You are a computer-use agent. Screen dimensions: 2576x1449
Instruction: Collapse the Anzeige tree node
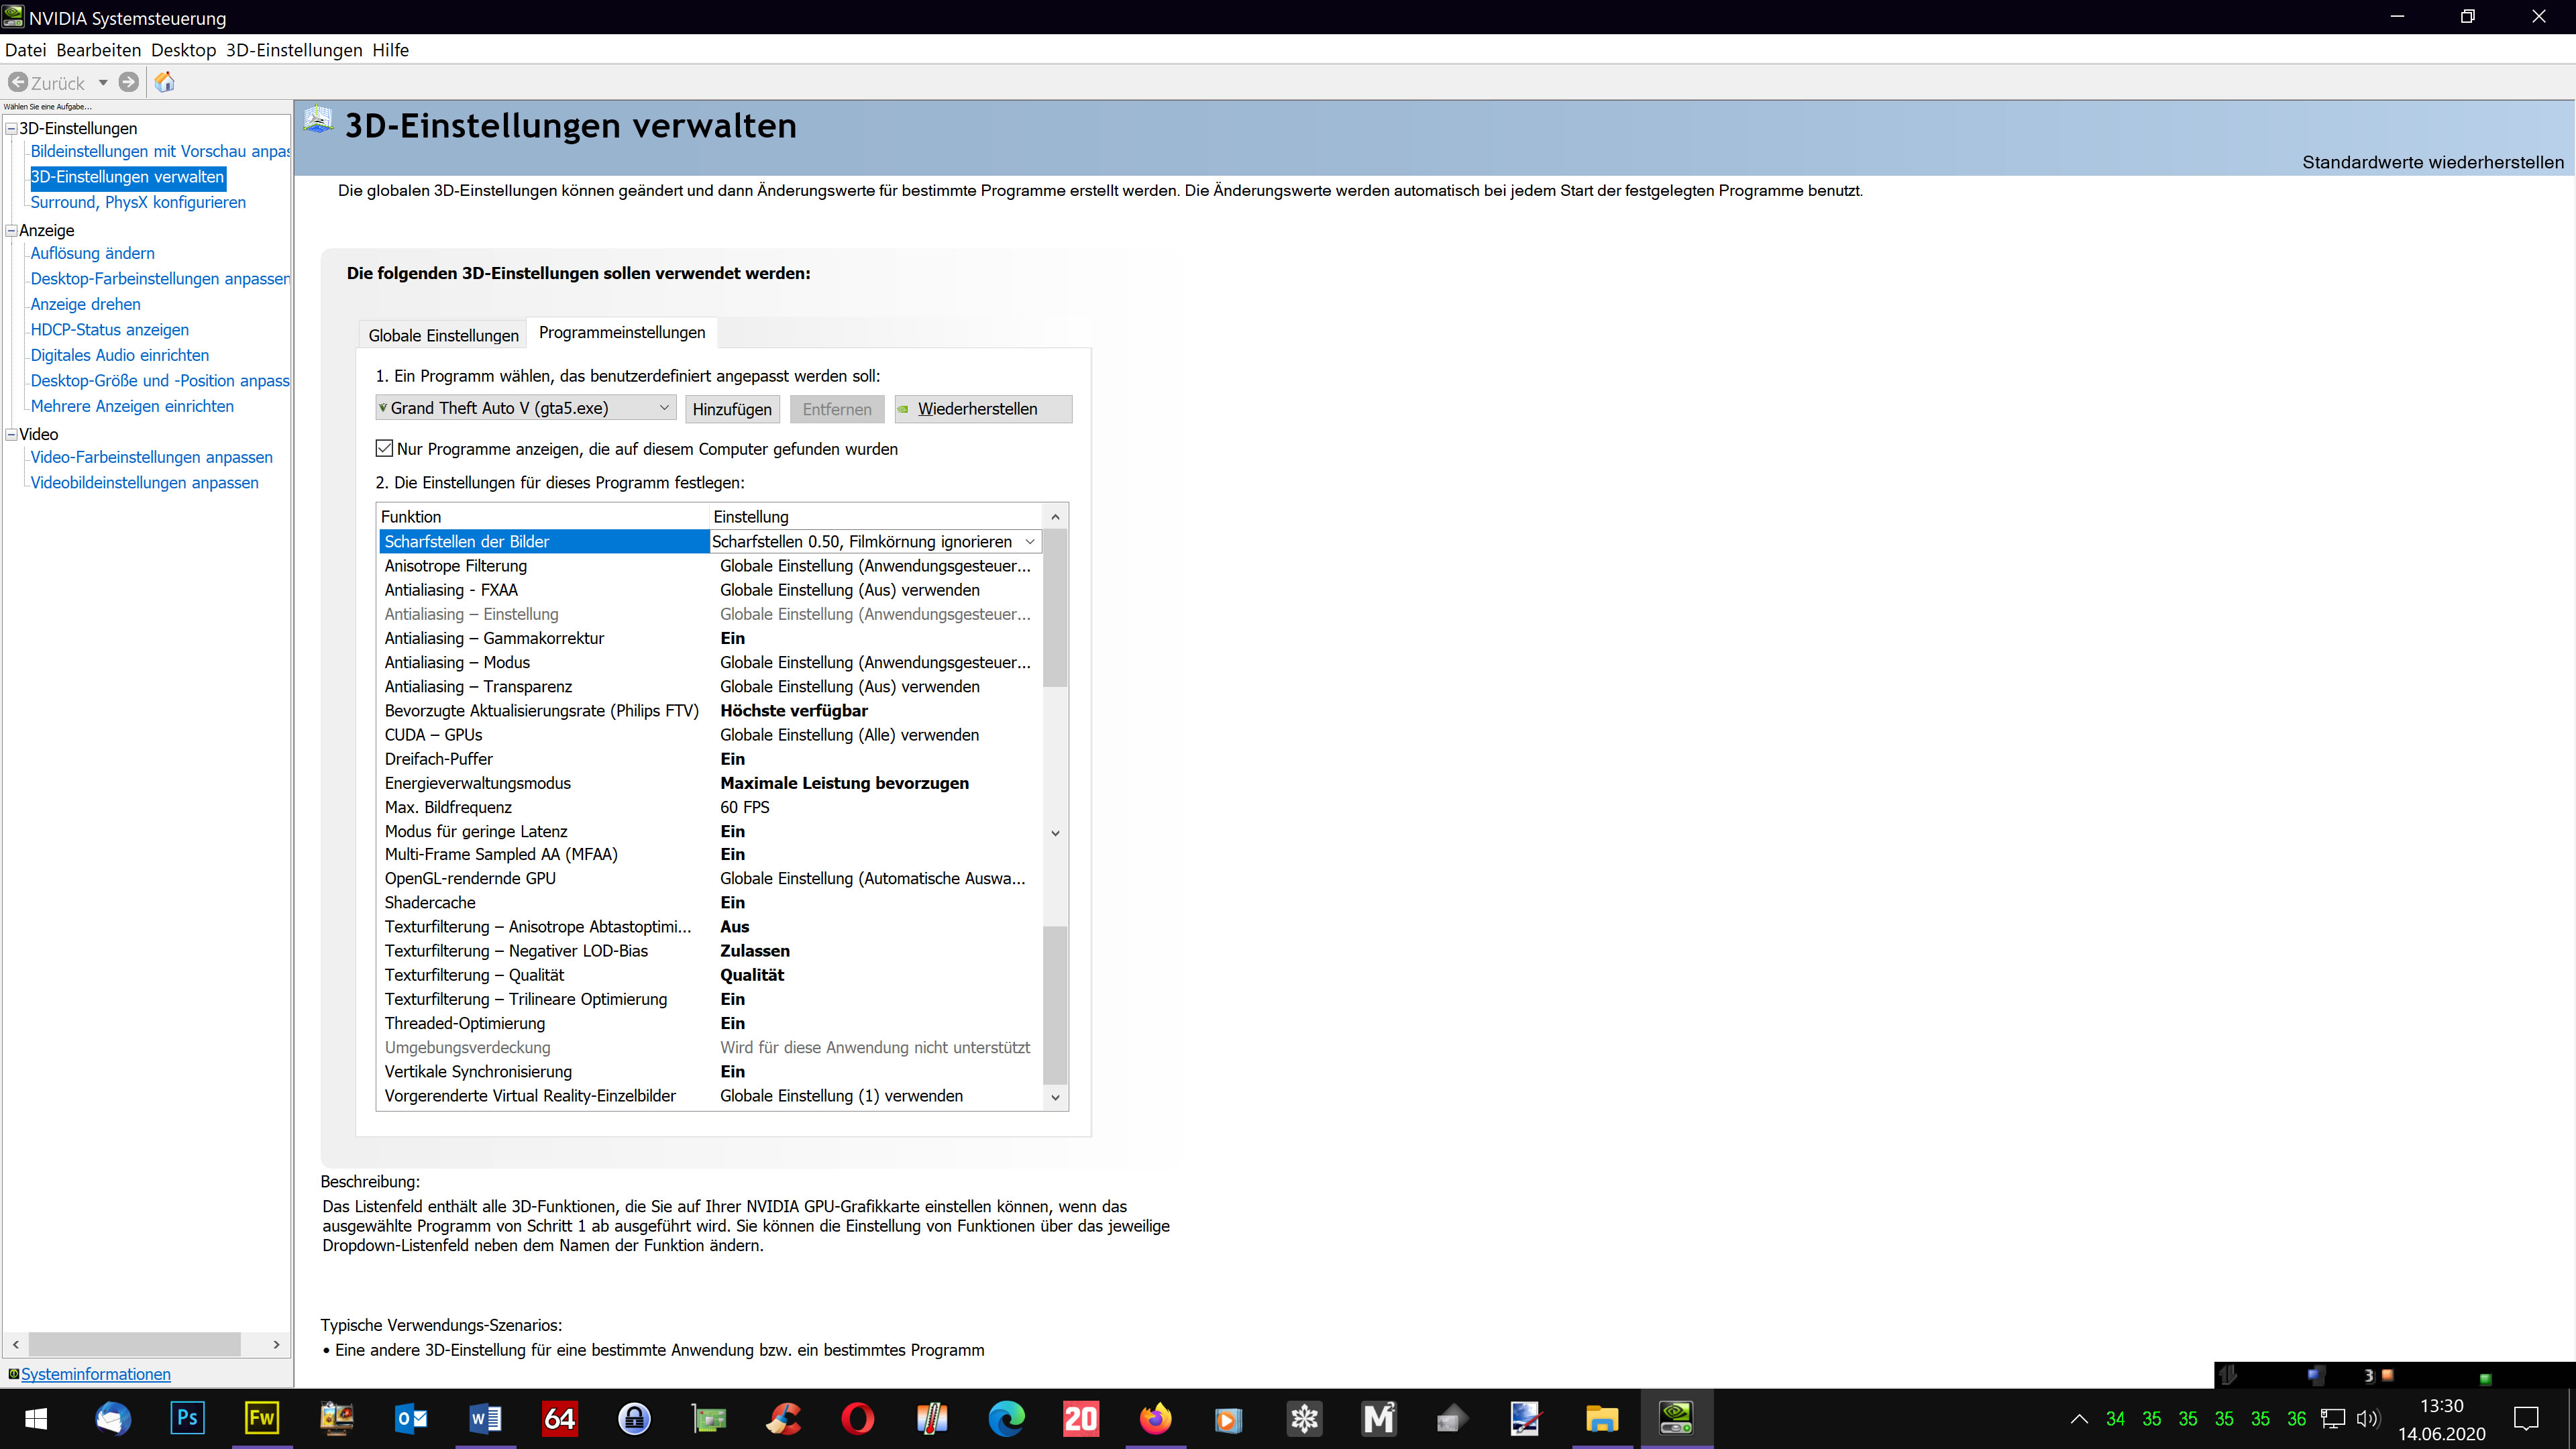(12, 230)
